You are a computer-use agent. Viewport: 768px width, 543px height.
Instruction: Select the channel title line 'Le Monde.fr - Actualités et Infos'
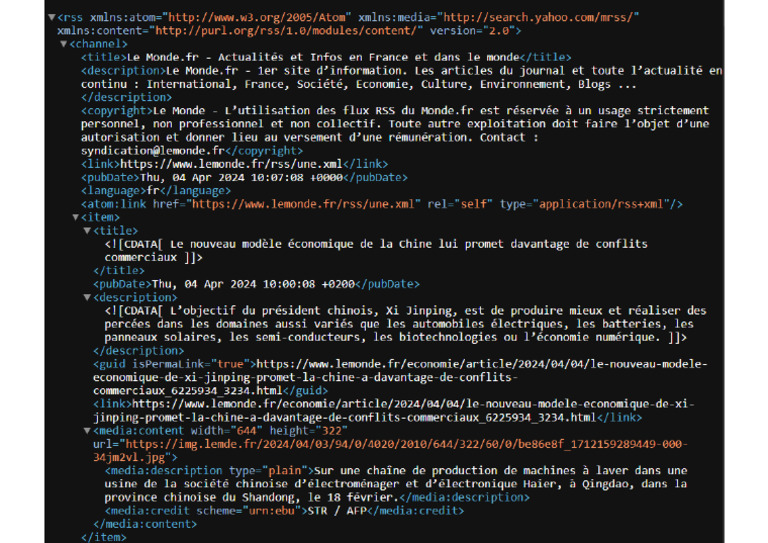[x=326, y=57]
